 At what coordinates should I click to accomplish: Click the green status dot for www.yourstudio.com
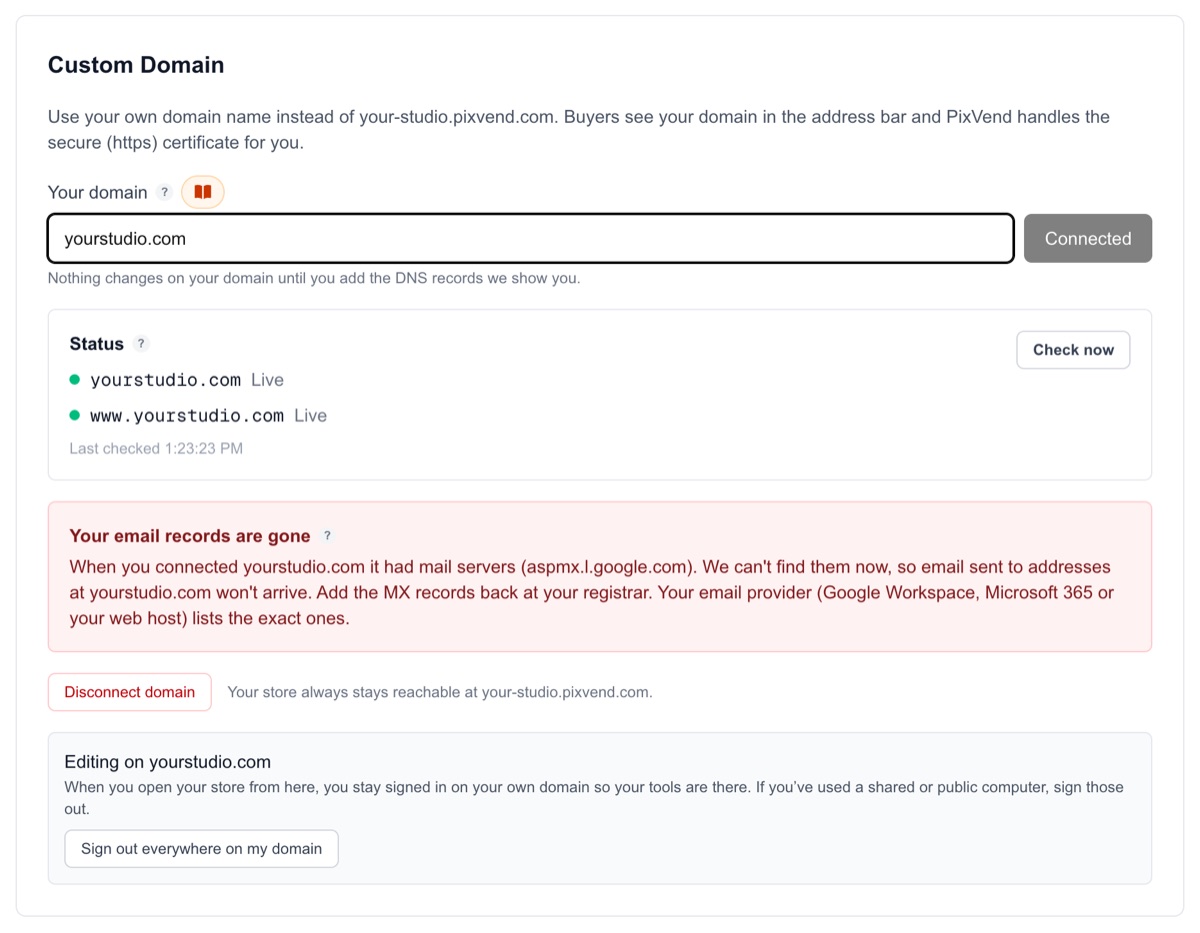[x=75, y=416]
